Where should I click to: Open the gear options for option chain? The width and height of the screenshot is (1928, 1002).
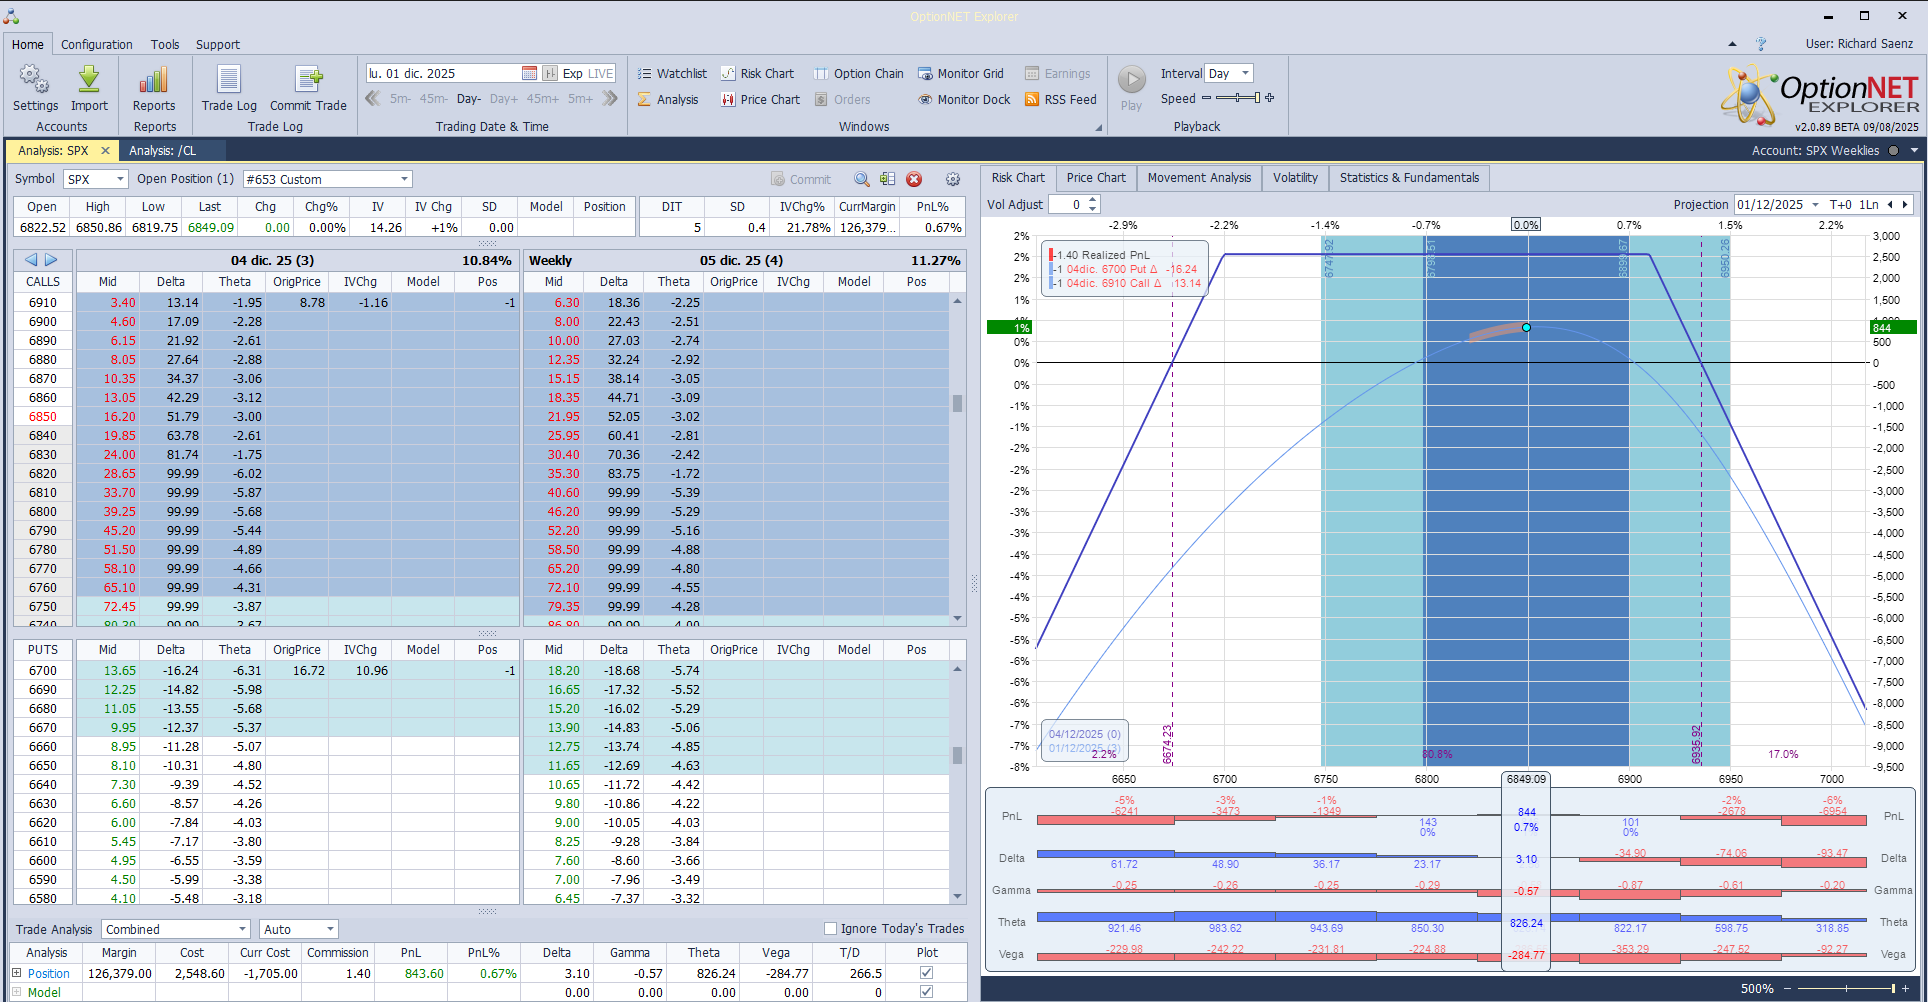point(953,179)
